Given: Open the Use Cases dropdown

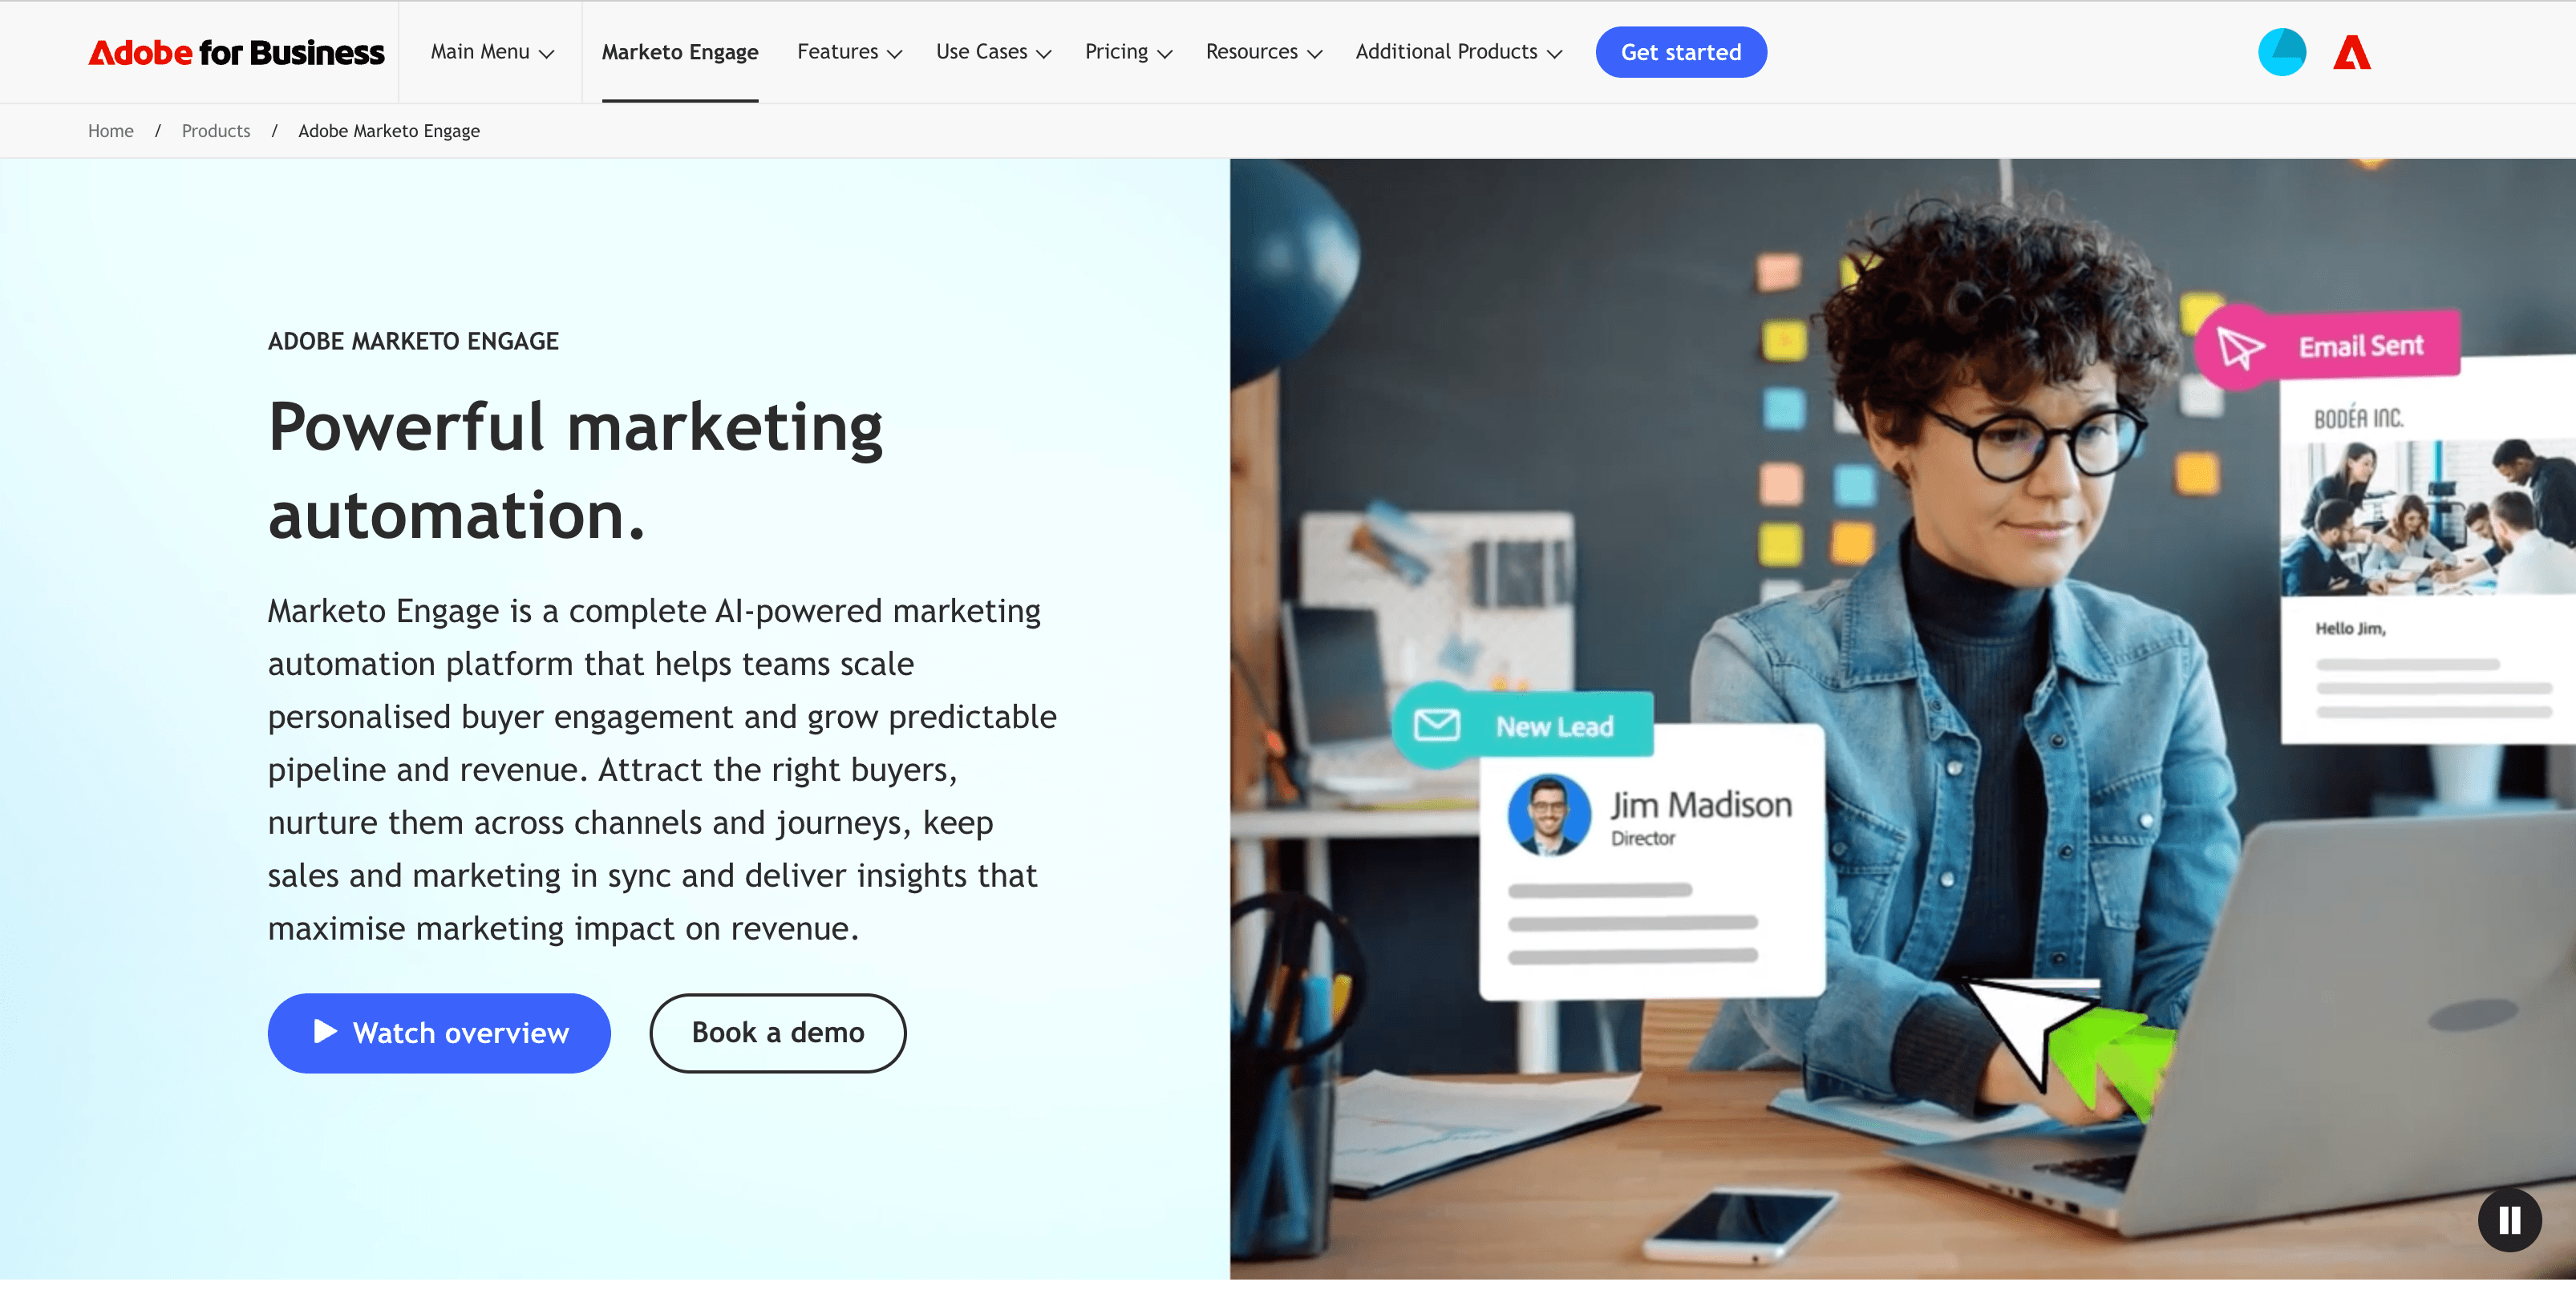Looking at the screenshot, I should point(993,52).
